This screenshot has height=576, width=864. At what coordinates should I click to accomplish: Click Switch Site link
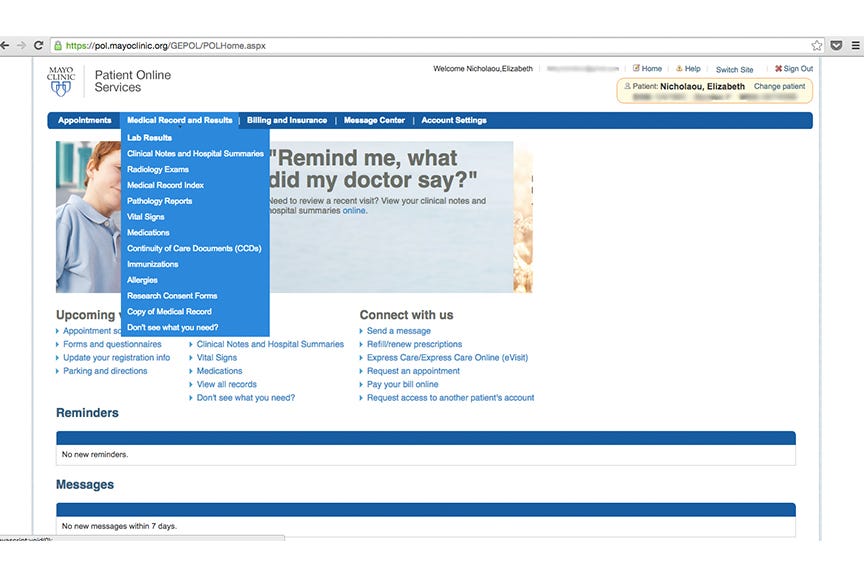point(735,69)
